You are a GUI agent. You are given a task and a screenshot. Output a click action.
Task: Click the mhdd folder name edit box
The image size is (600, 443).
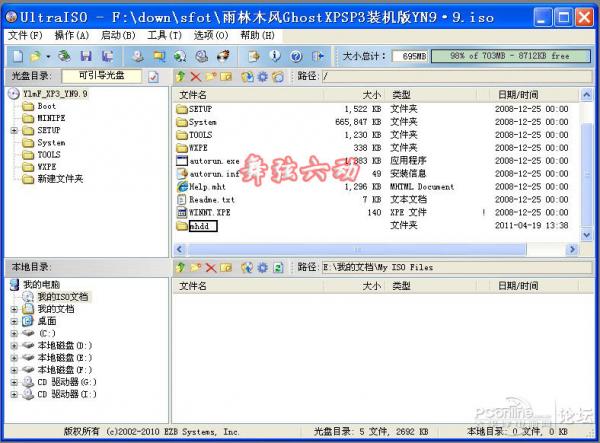tap(203, 226)
